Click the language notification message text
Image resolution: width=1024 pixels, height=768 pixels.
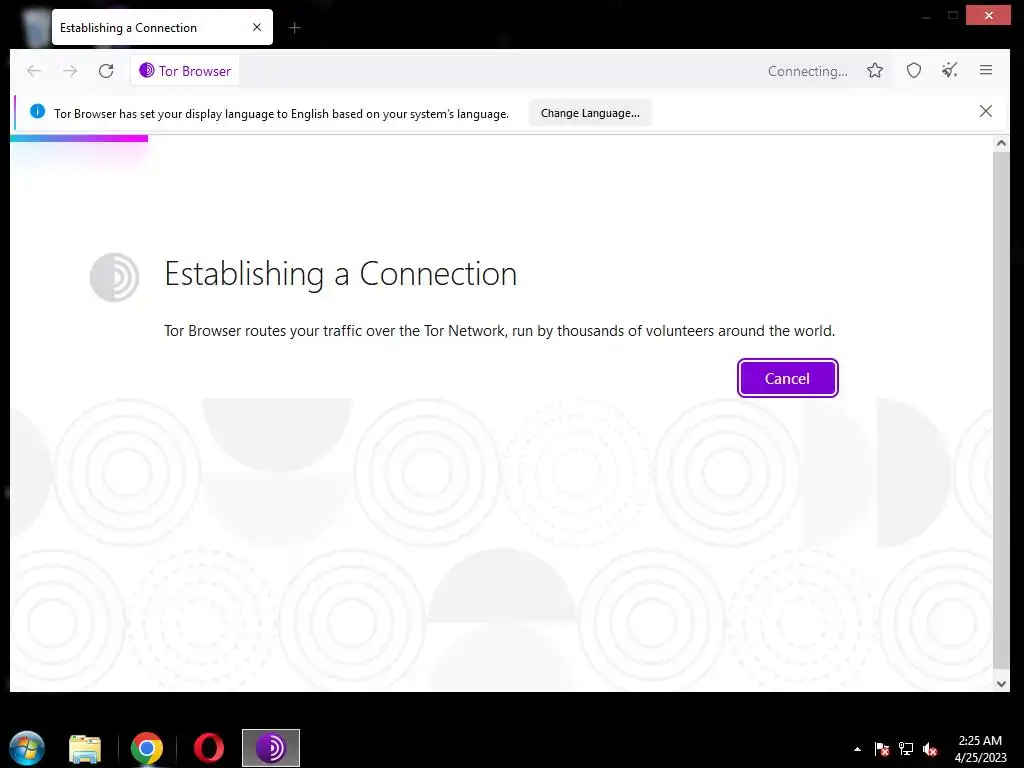[281, 114]
